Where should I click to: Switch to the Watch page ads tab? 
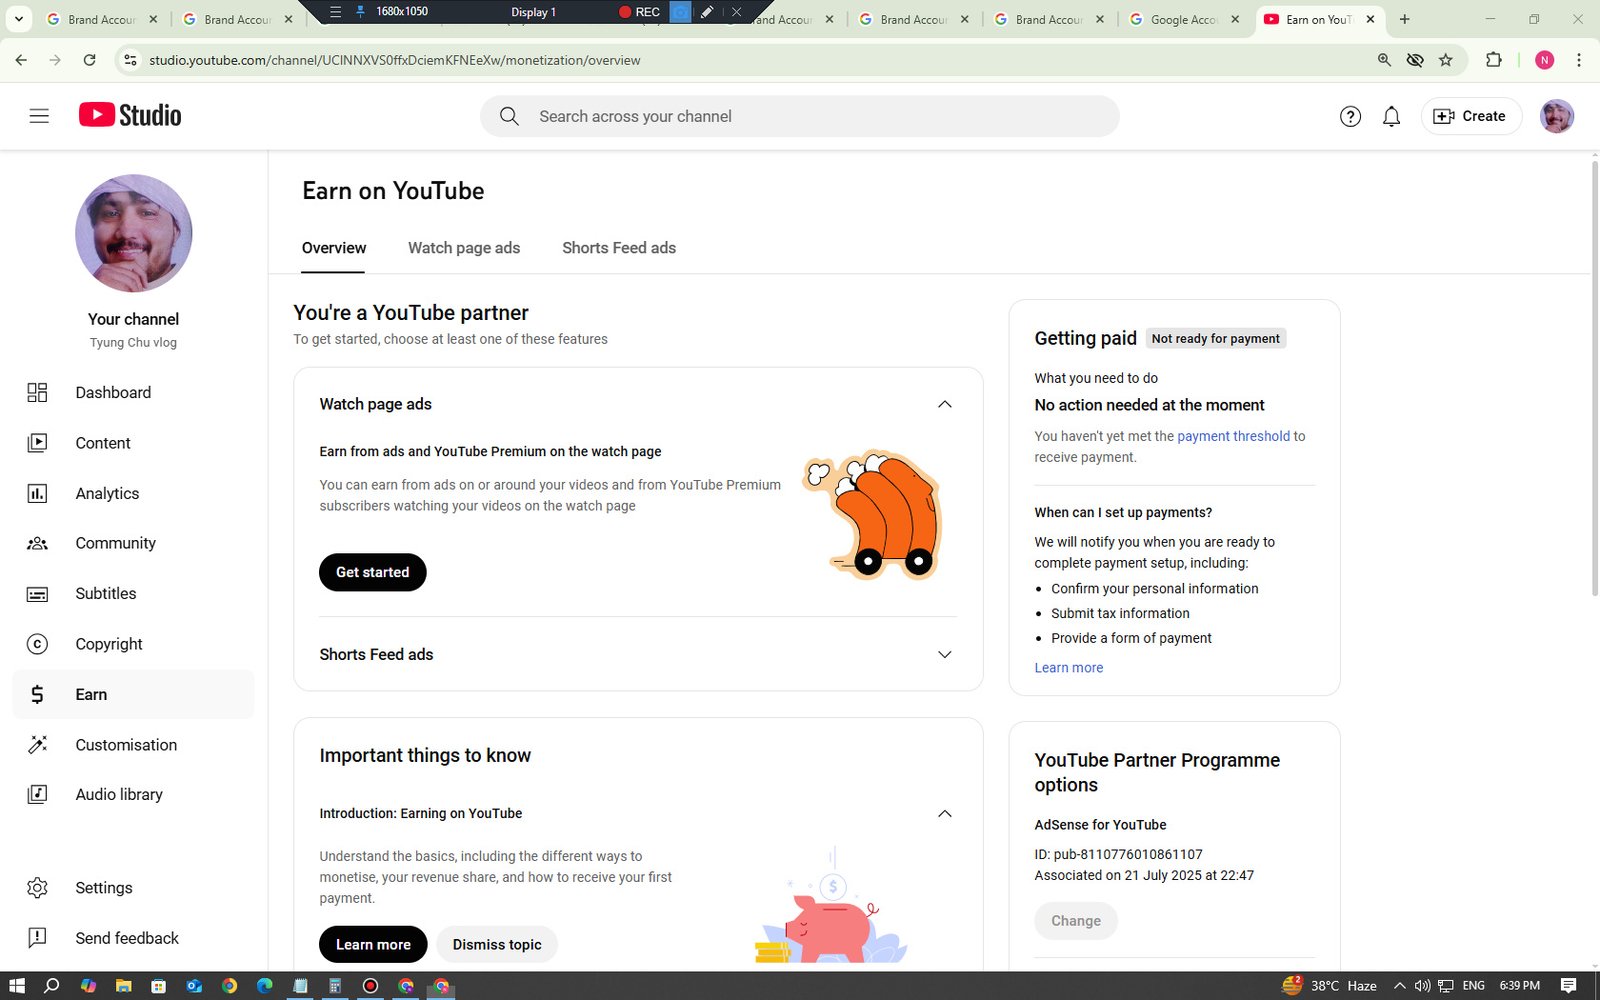(x=464, y=248)
